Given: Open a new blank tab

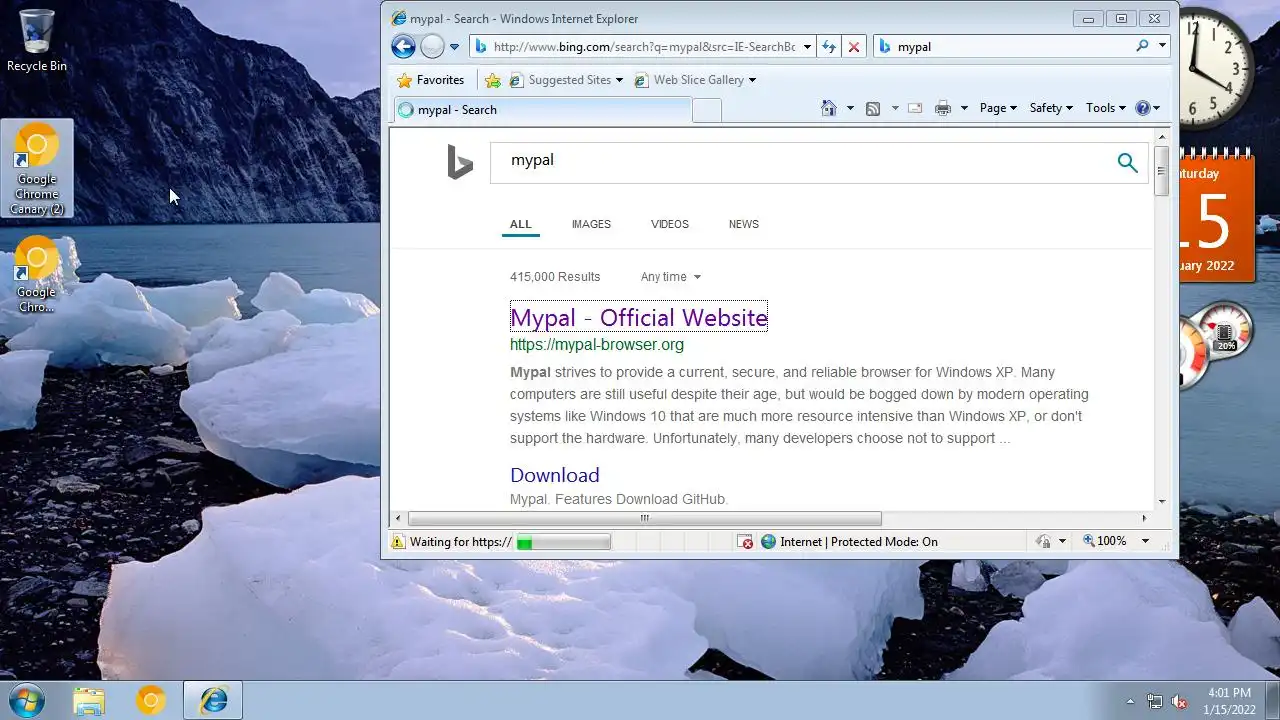Looking at the screenshot, I should tap(707, 111).
